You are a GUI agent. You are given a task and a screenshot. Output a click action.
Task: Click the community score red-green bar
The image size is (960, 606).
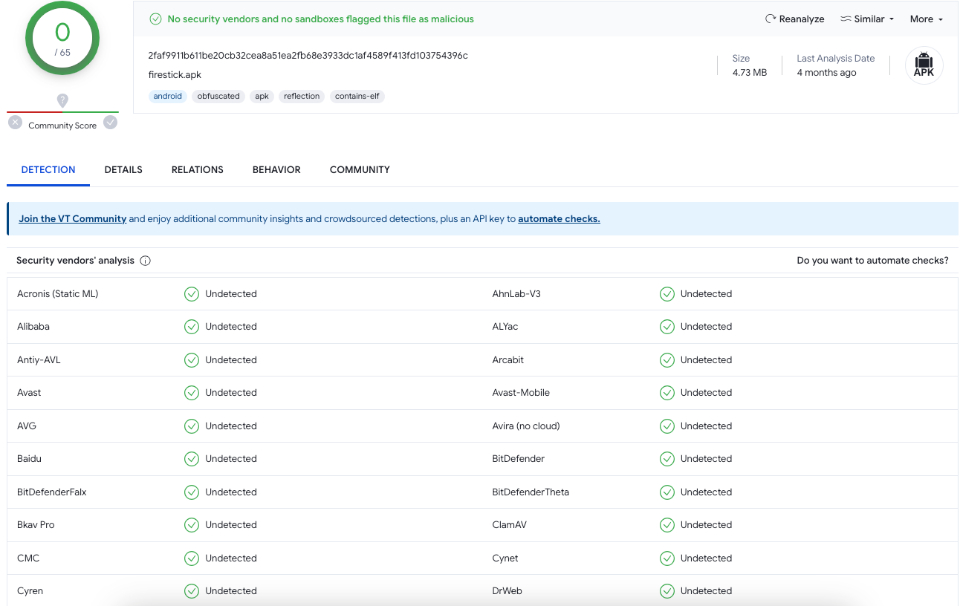coord(62,112)
